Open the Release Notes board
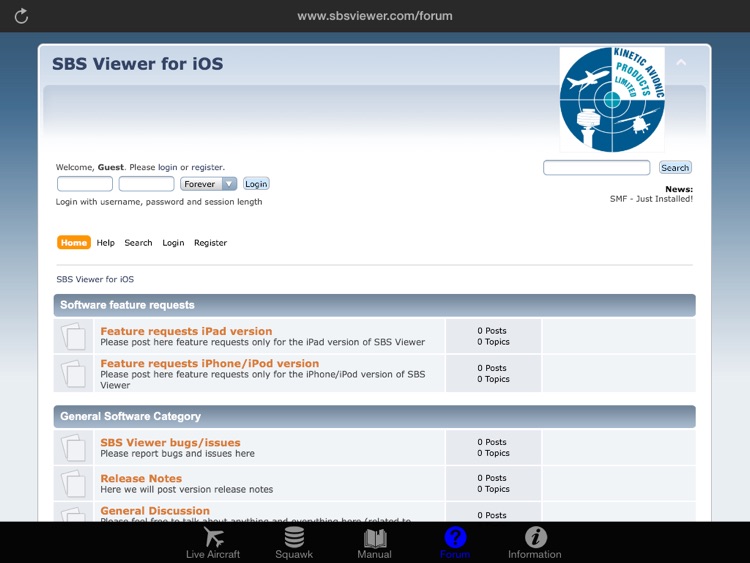The width and height of the screenshot is (750, 563). click(x=141, y=478)
